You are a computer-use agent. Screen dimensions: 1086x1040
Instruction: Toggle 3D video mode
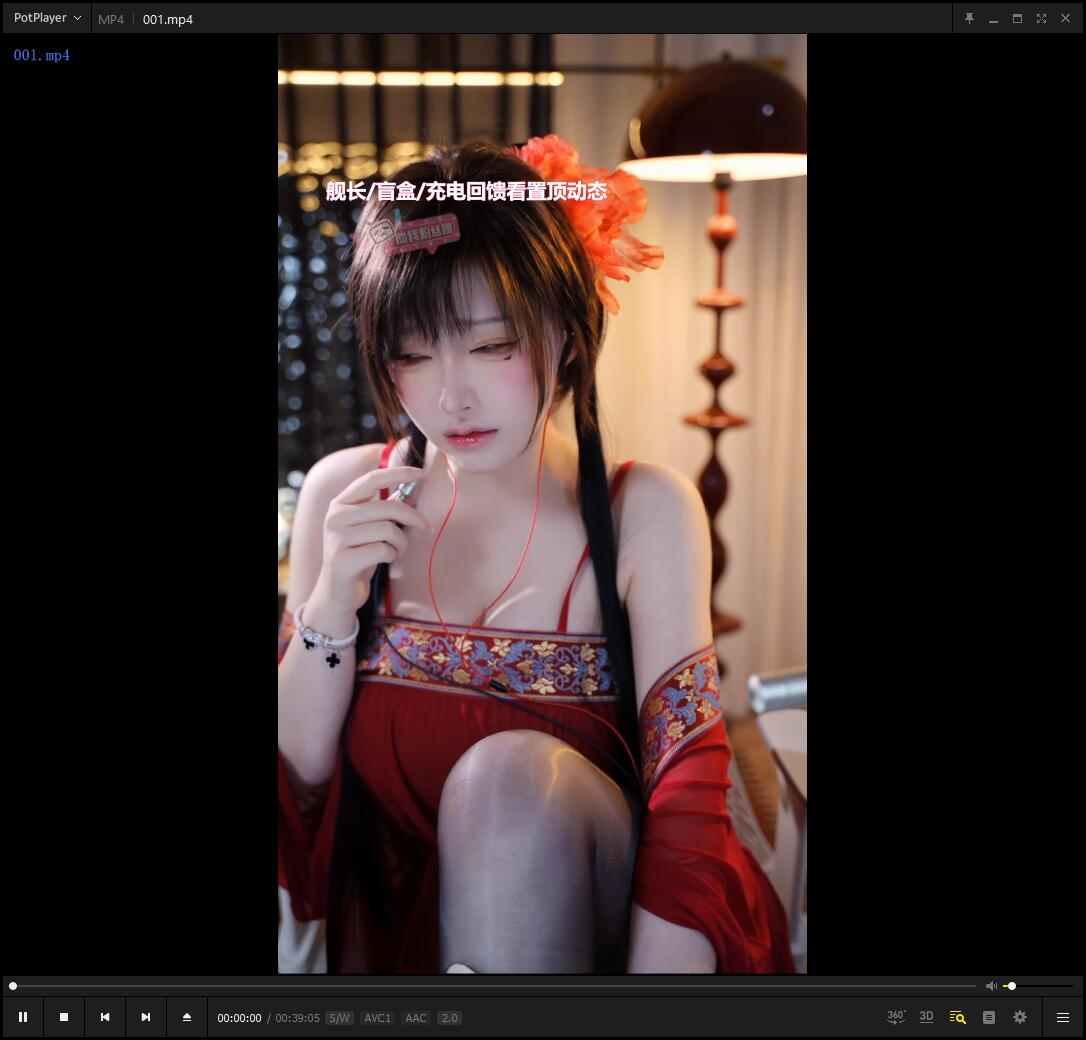(926, 1017)
